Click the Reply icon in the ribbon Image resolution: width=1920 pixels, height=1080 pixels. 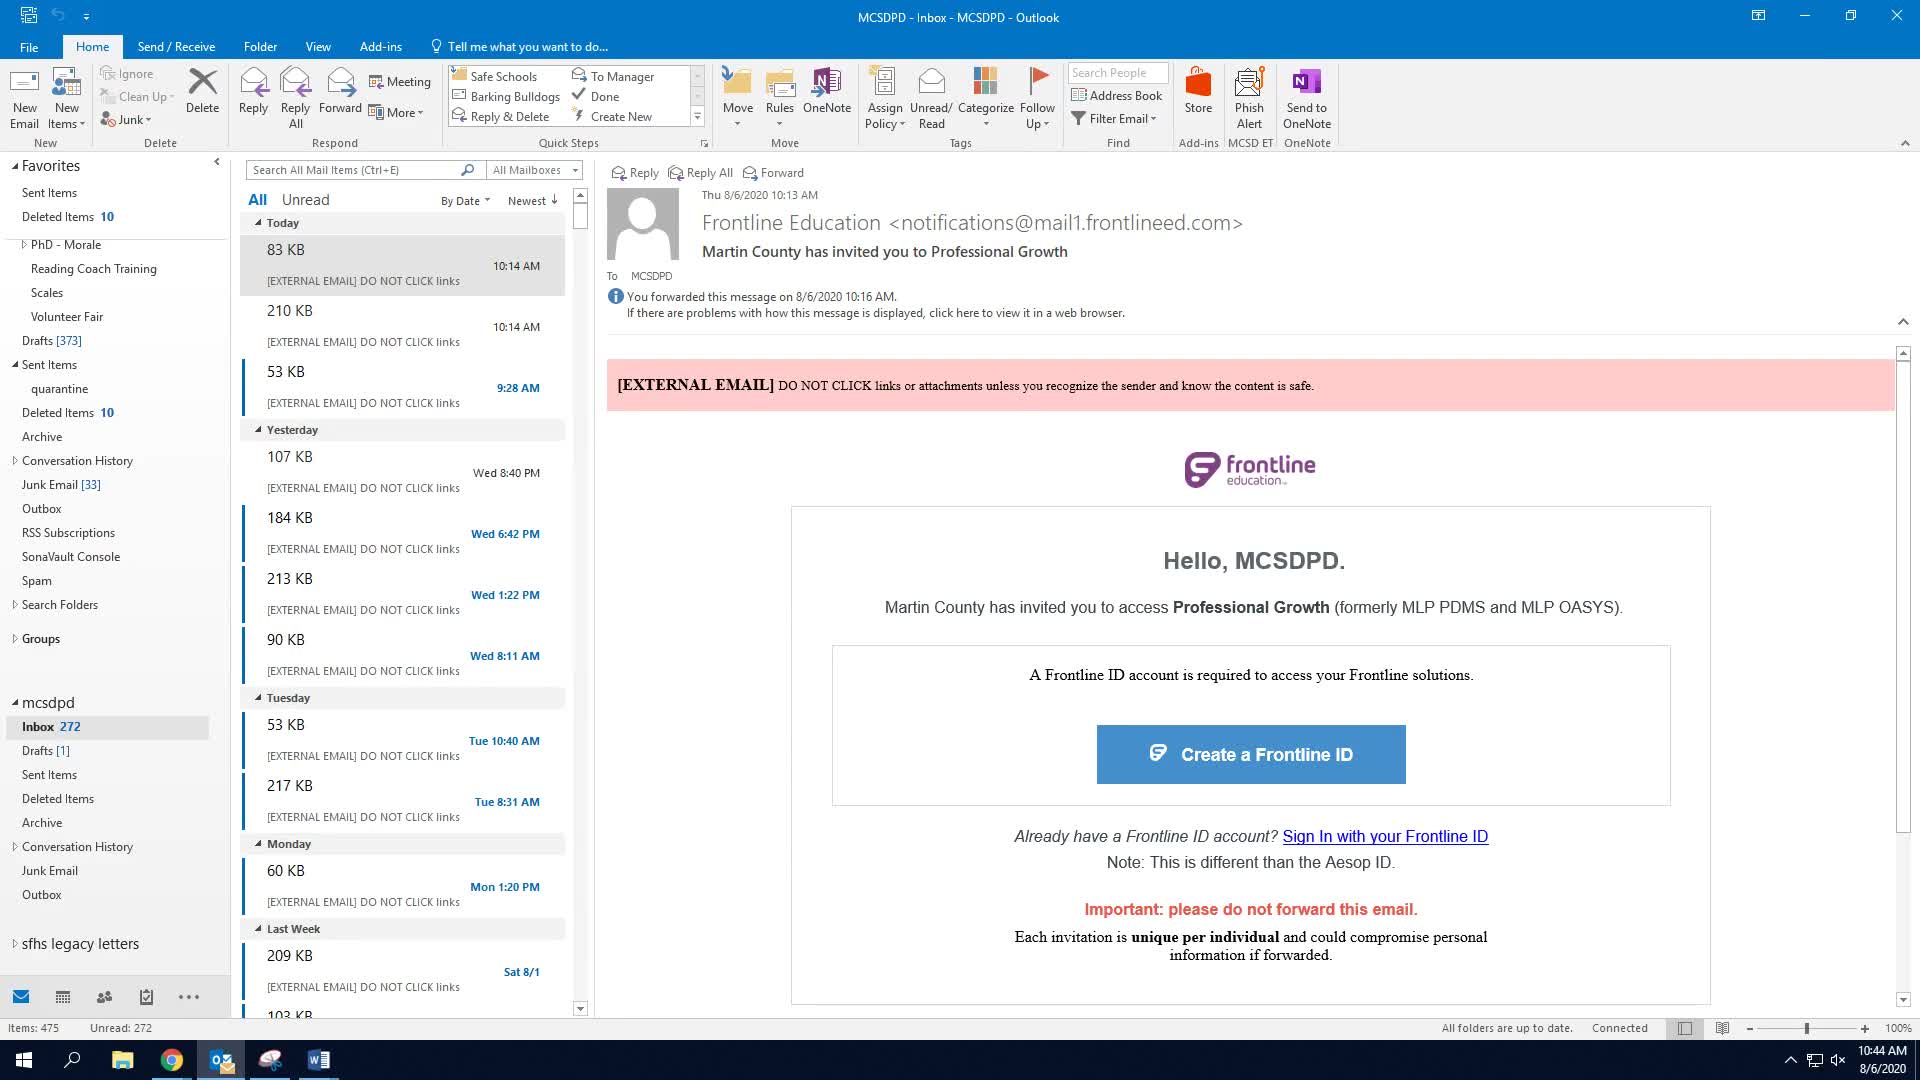(x=253, y=91)
